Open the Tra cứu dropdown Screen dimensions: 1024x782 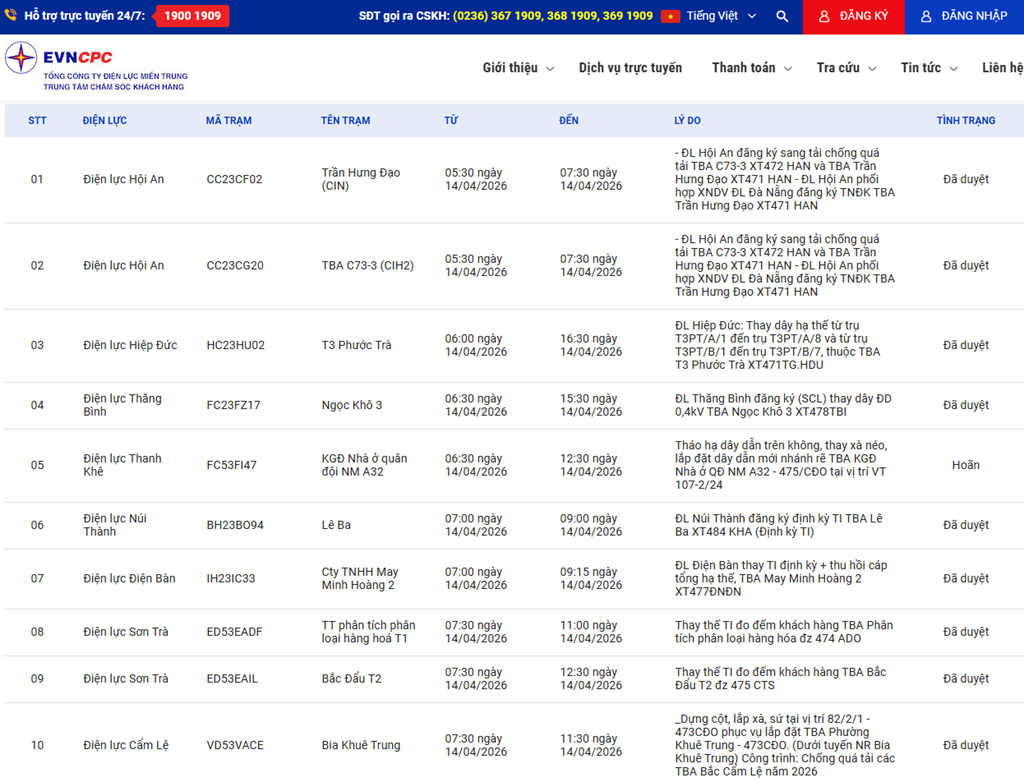[846, 68]
